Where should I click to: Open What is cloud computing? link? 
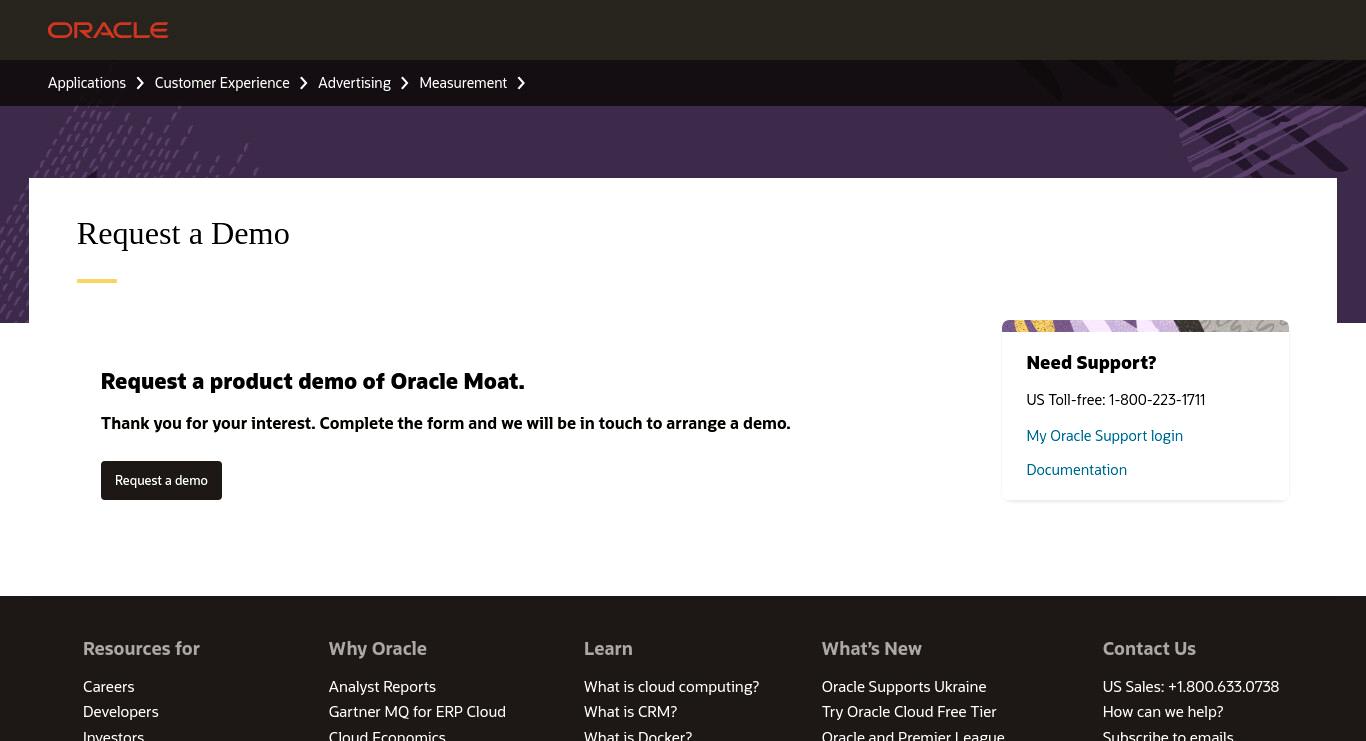(671, 686)
